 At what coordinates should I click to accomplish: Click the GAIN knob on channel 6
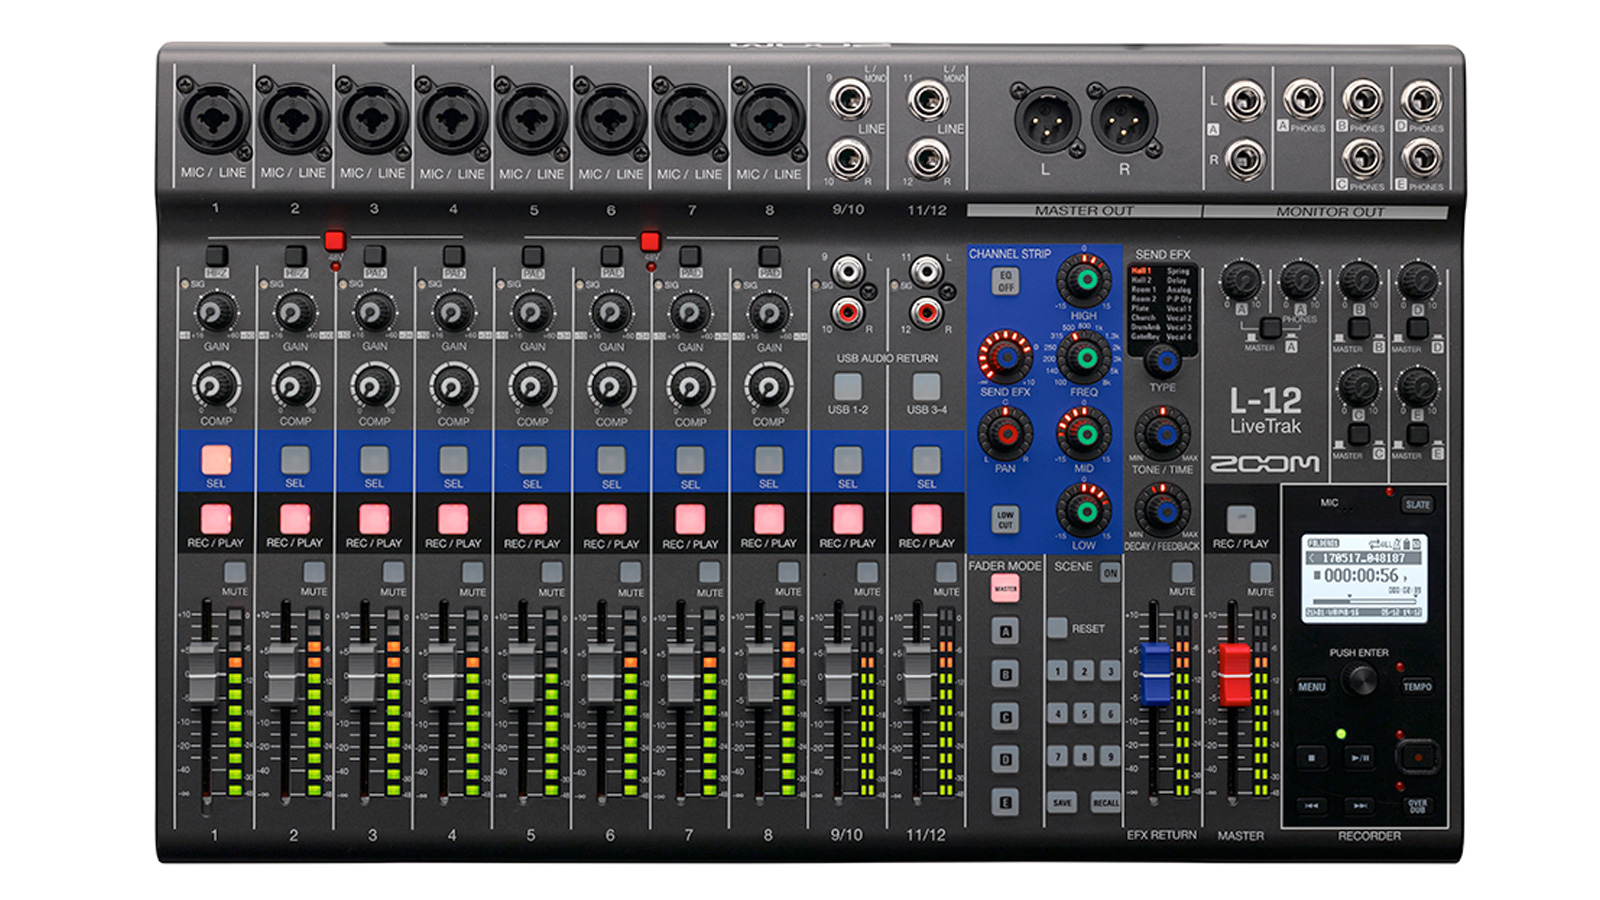pyautogui.click(x=611, y=312)
